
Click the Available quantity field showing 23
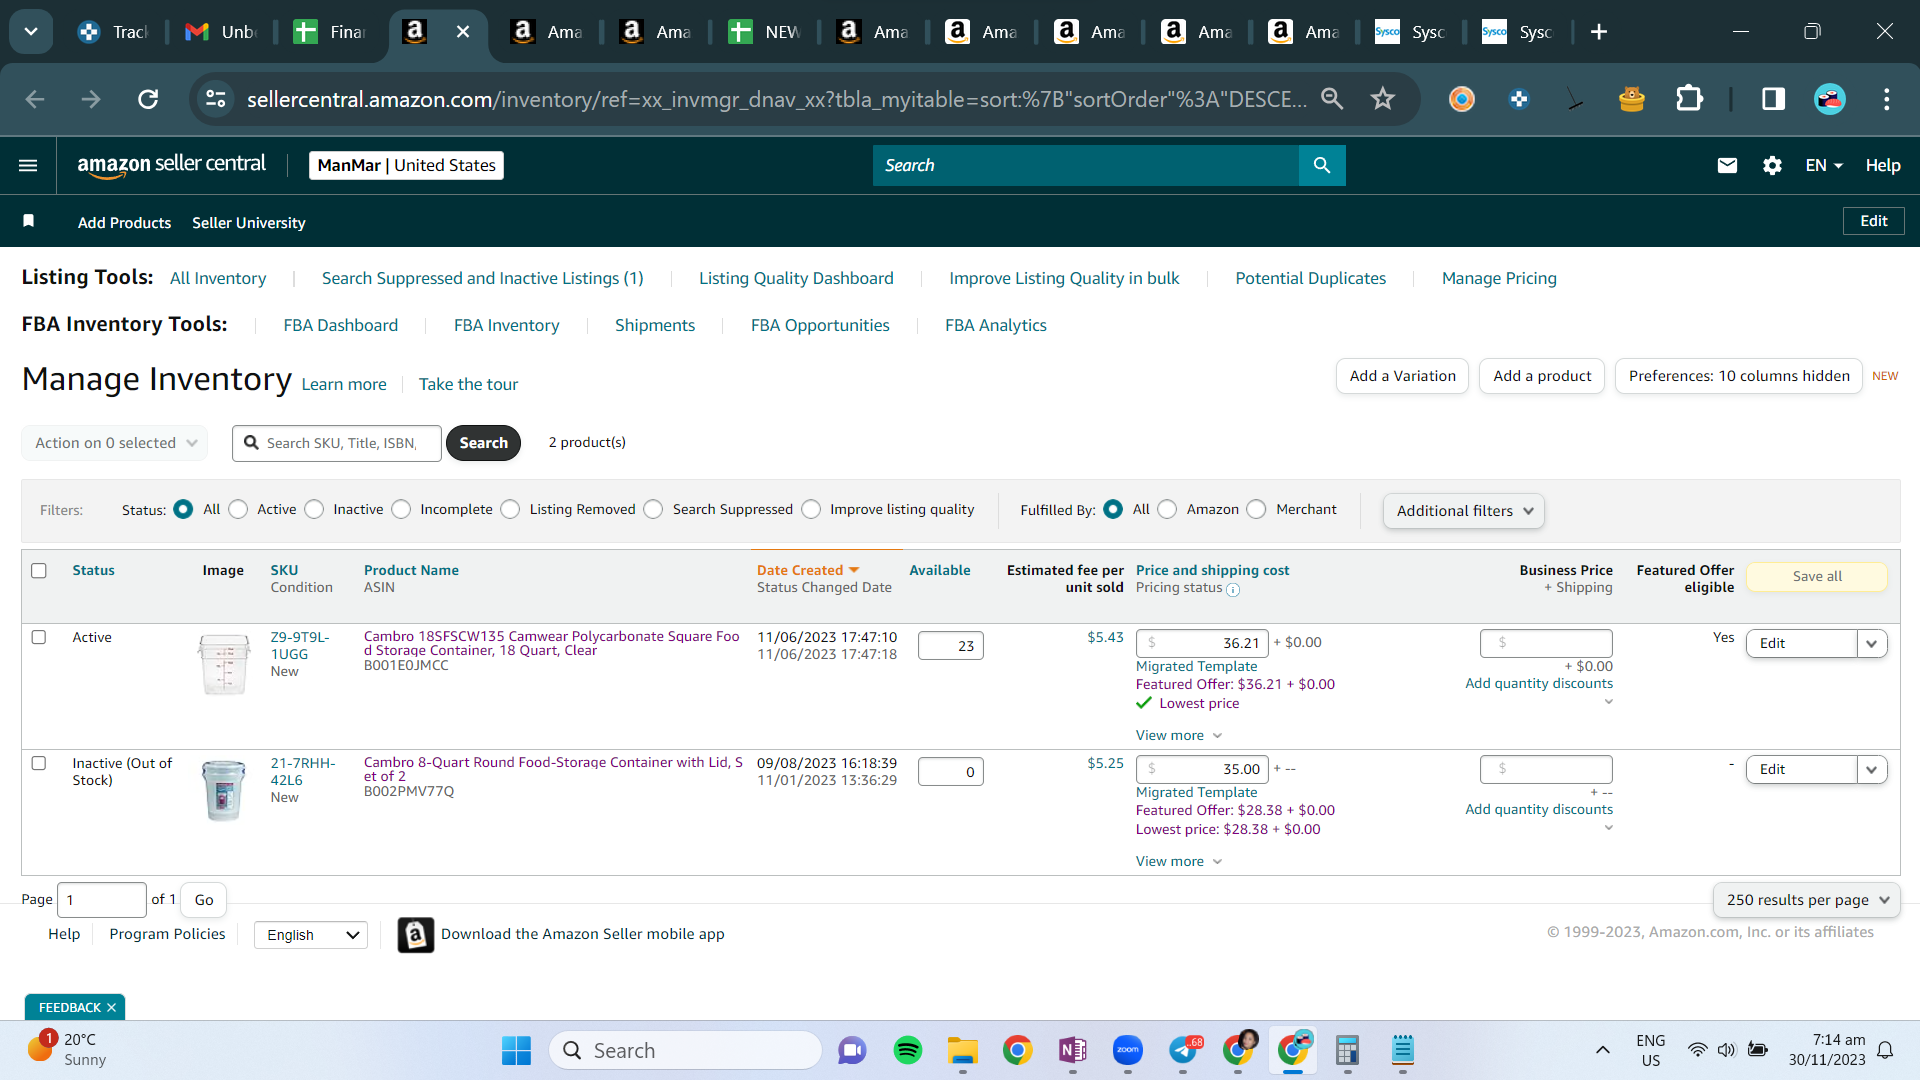tap(951, 646)
